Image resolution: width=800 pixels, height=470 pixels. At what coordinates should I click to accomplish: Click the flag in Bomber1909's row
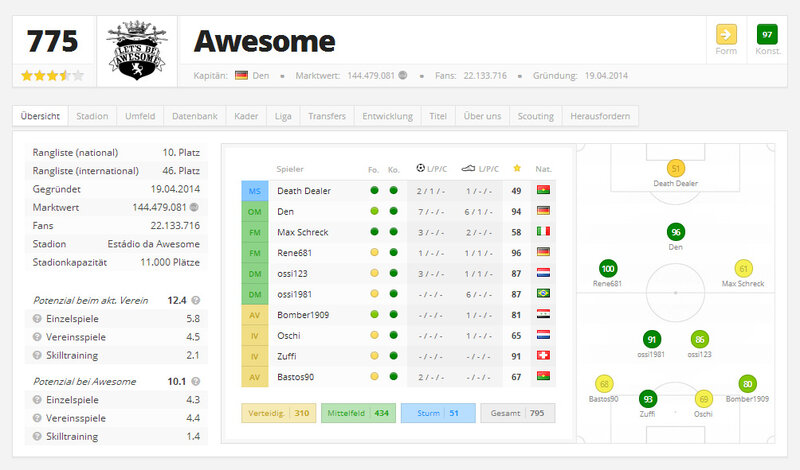click(x=543, y=314)
